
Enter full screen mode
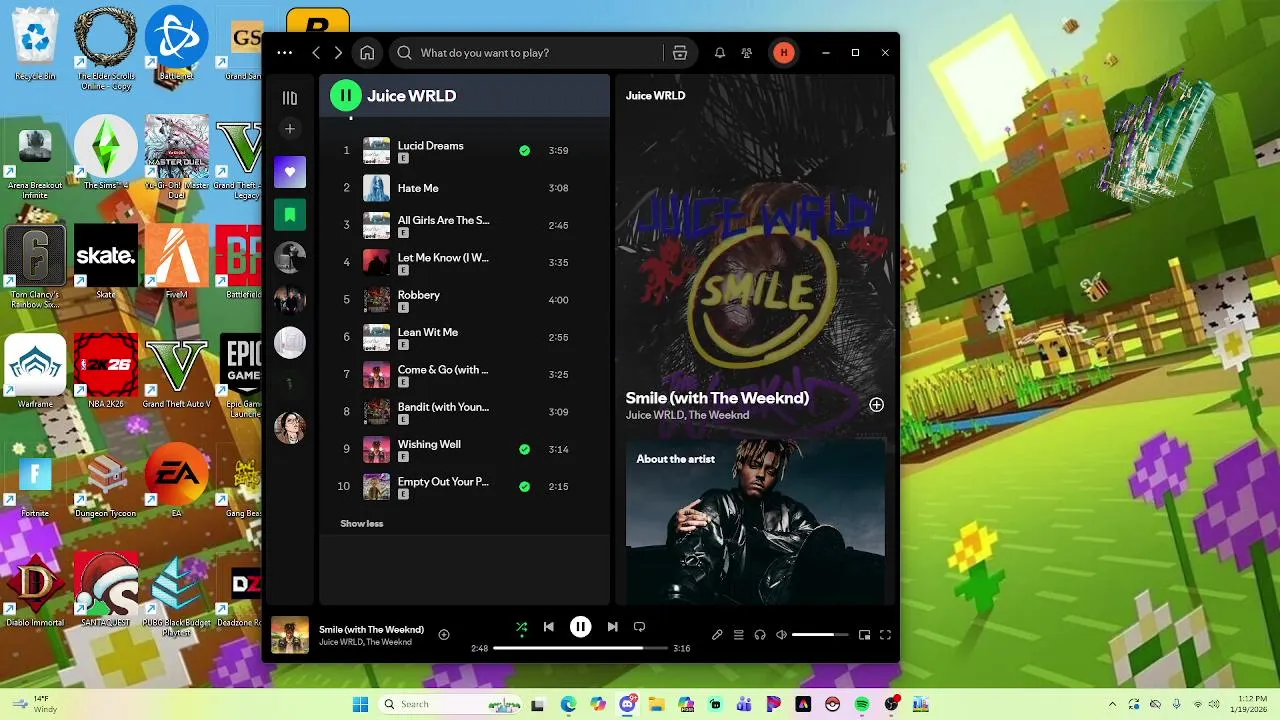[x=885, y=635]
